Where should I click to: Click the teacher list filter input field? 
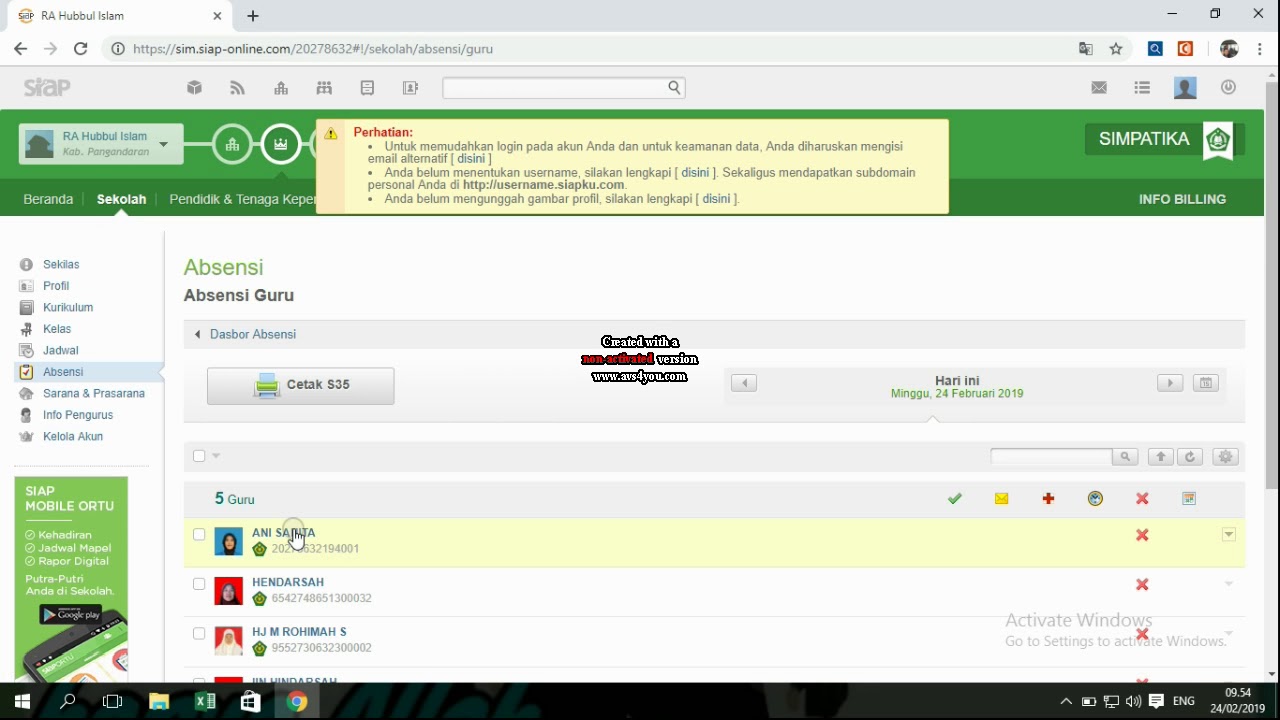1051,457
